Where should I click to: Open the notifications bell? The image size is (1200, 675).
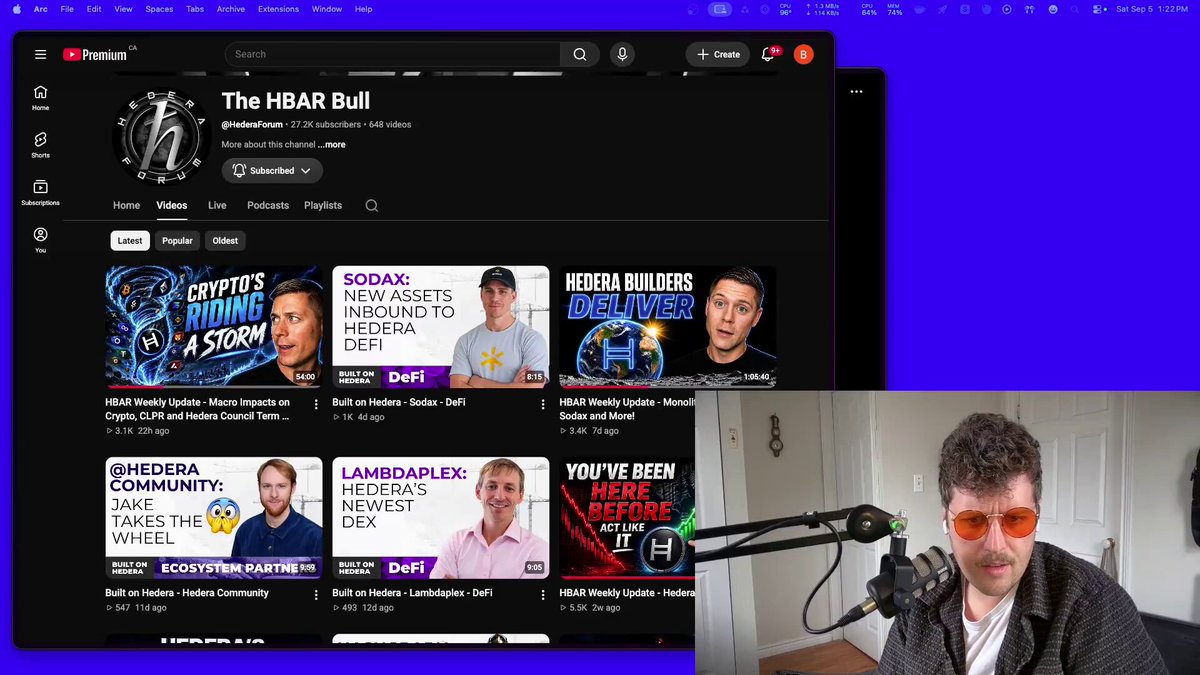(768, 54)
